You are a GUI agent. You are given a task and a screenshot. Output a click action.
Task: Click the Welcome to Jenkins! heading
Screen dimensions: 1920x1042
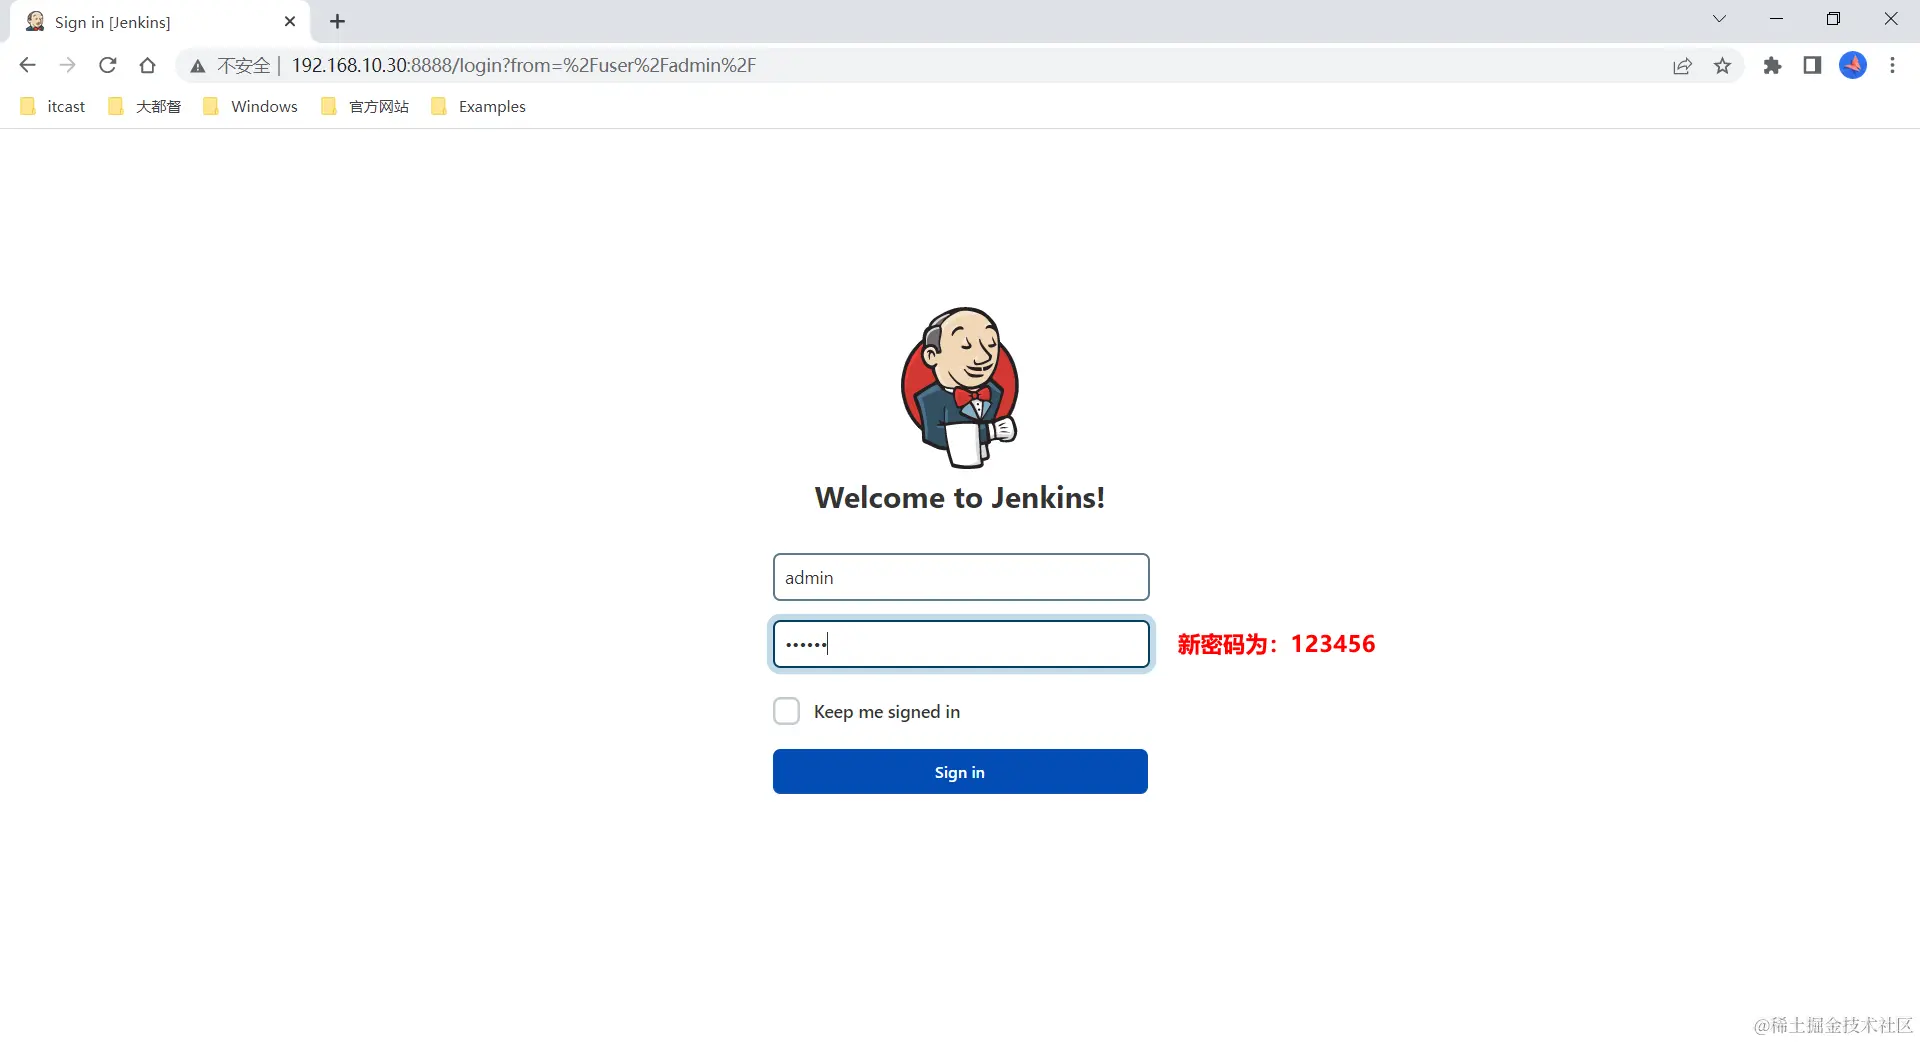click(960, 497)
